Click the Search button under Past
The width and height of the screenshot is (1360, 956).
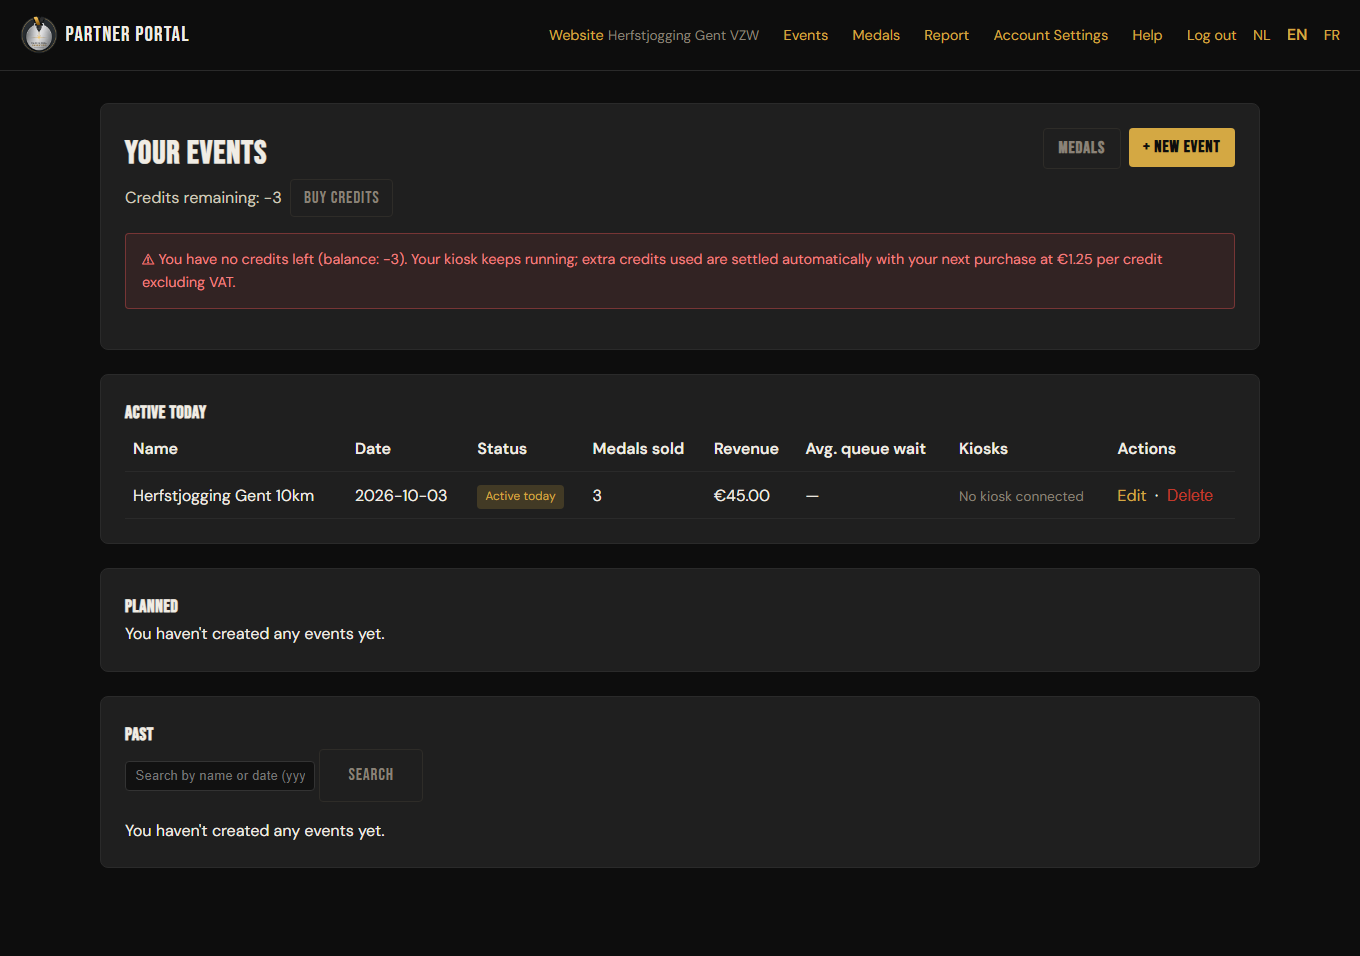coord(370,775)
